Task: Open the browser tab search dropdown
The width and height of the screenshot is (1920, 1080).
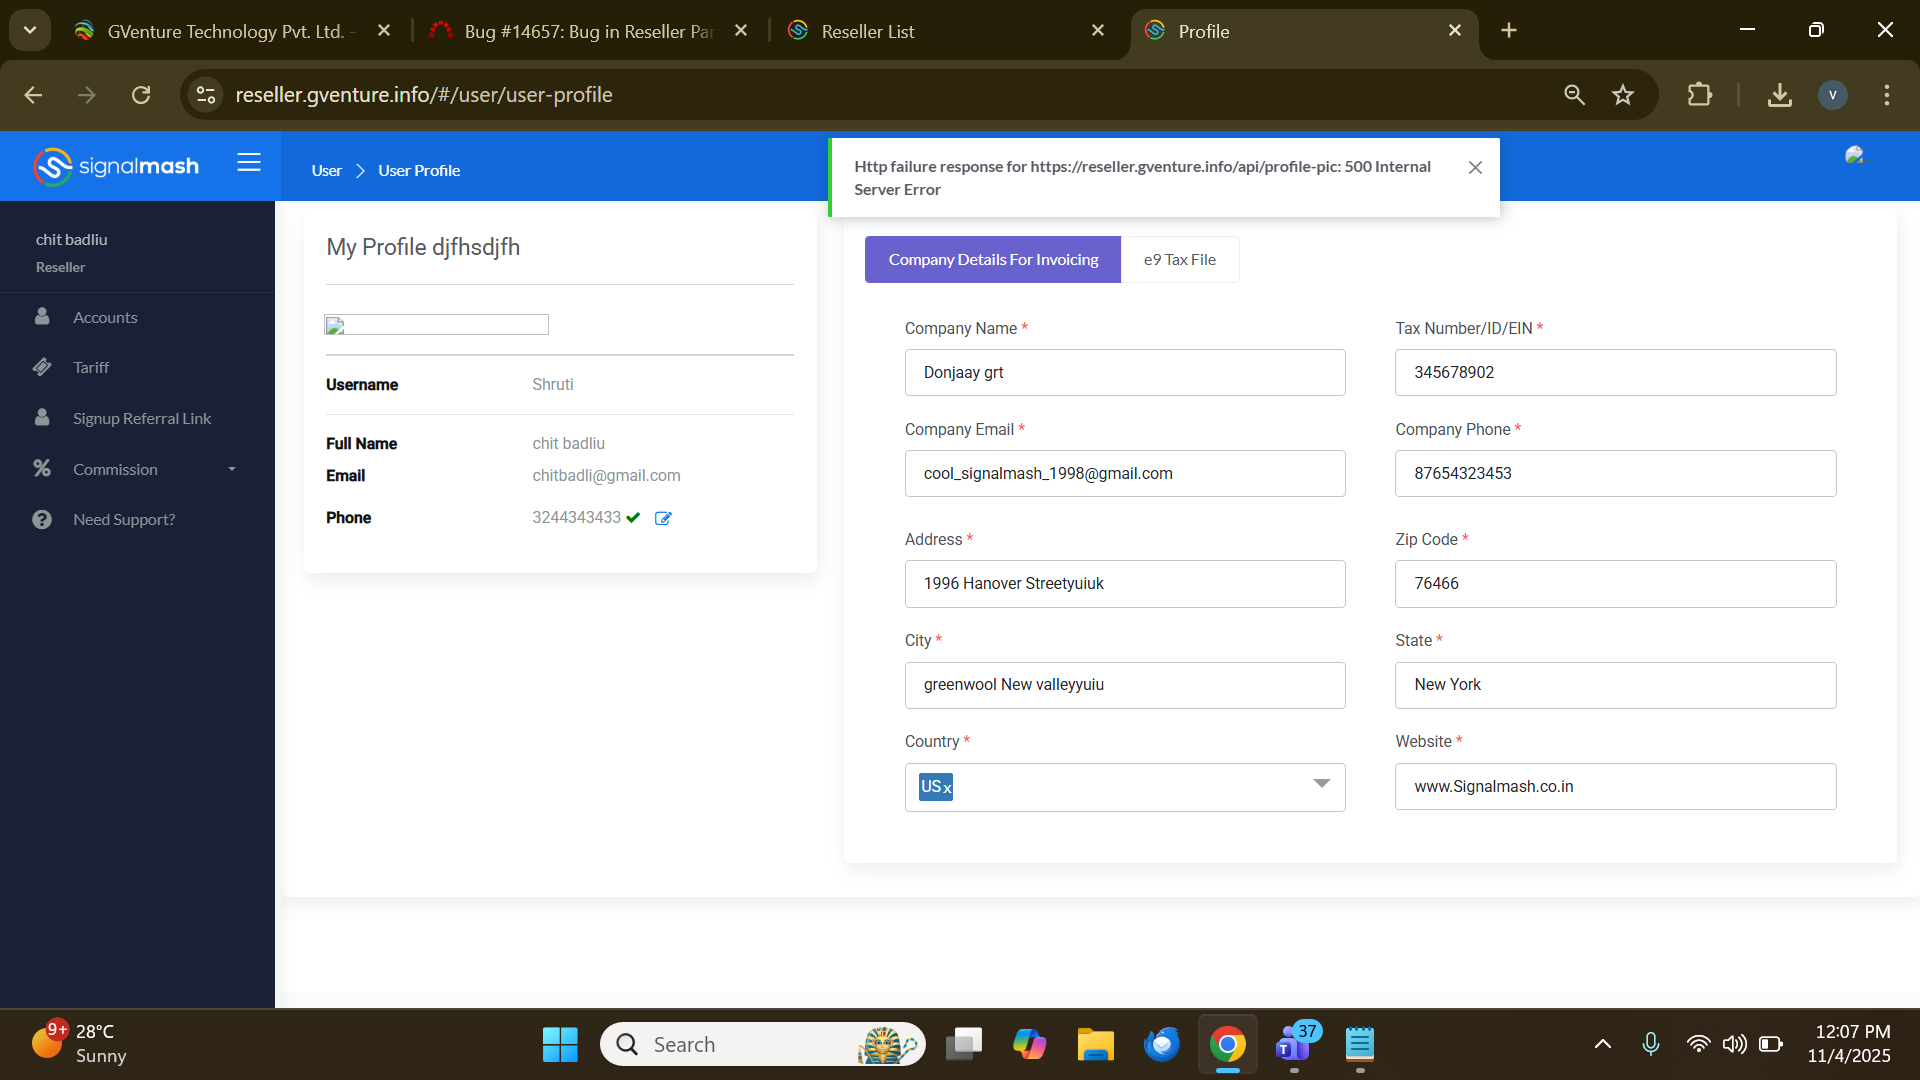Action: coord(30,30)
